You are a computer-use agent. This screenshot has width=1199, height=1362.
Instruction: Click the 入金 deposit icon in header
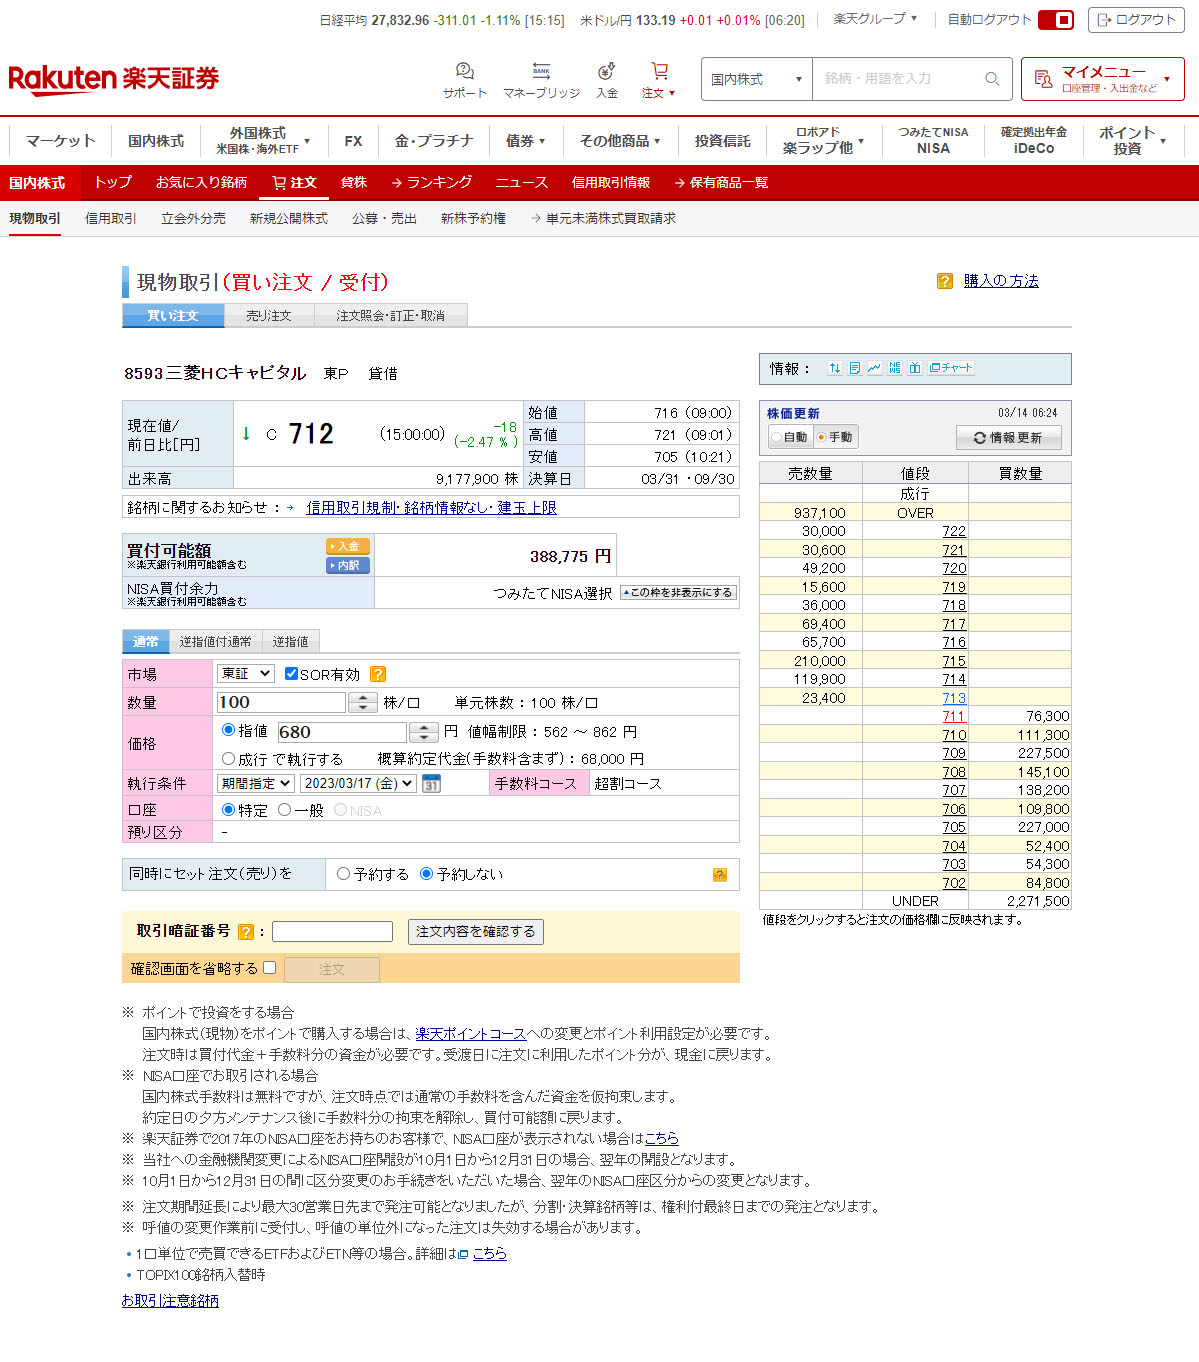click(606, 71)
